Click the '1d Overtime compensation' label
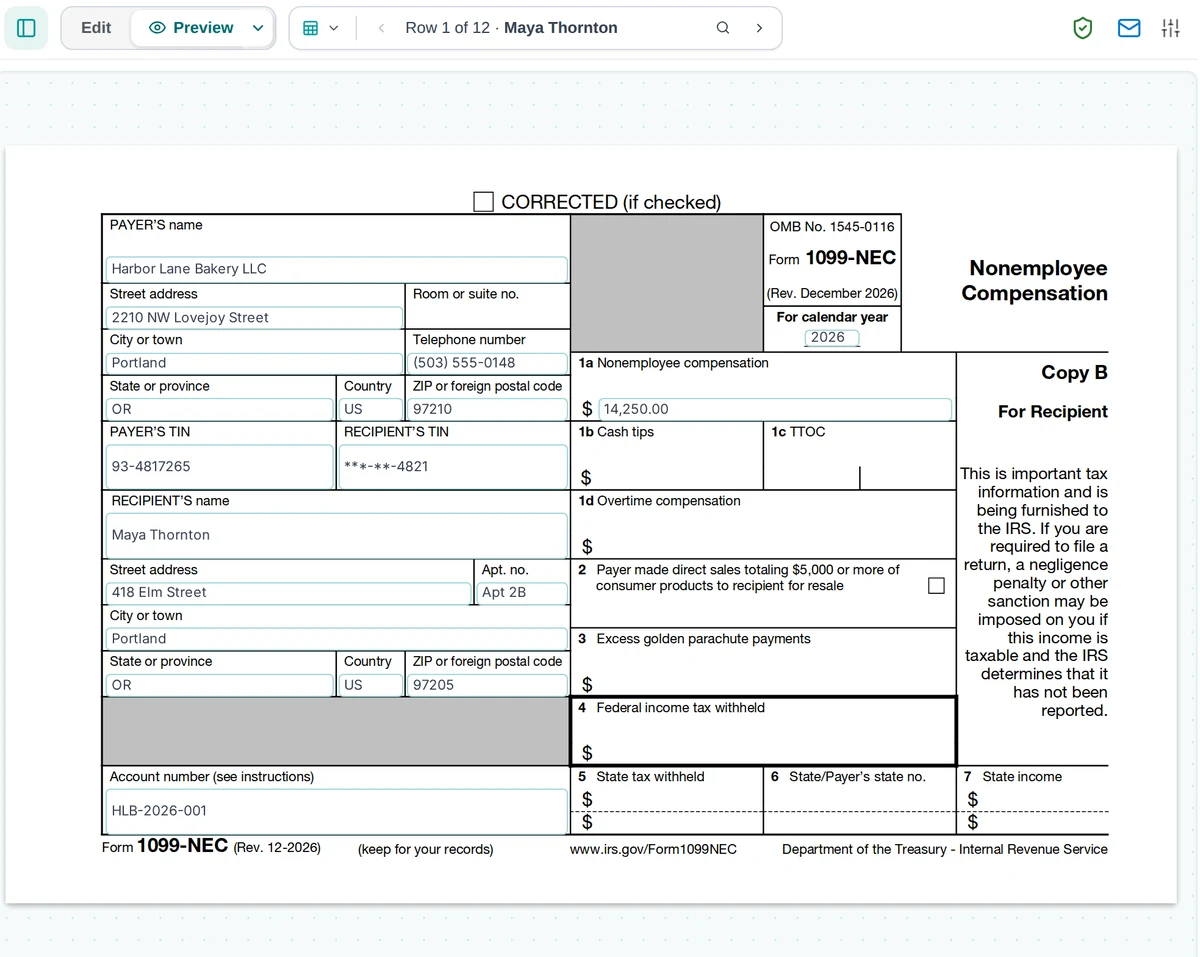The width and height of the screenshot is (1200, 957). [659, 501]
